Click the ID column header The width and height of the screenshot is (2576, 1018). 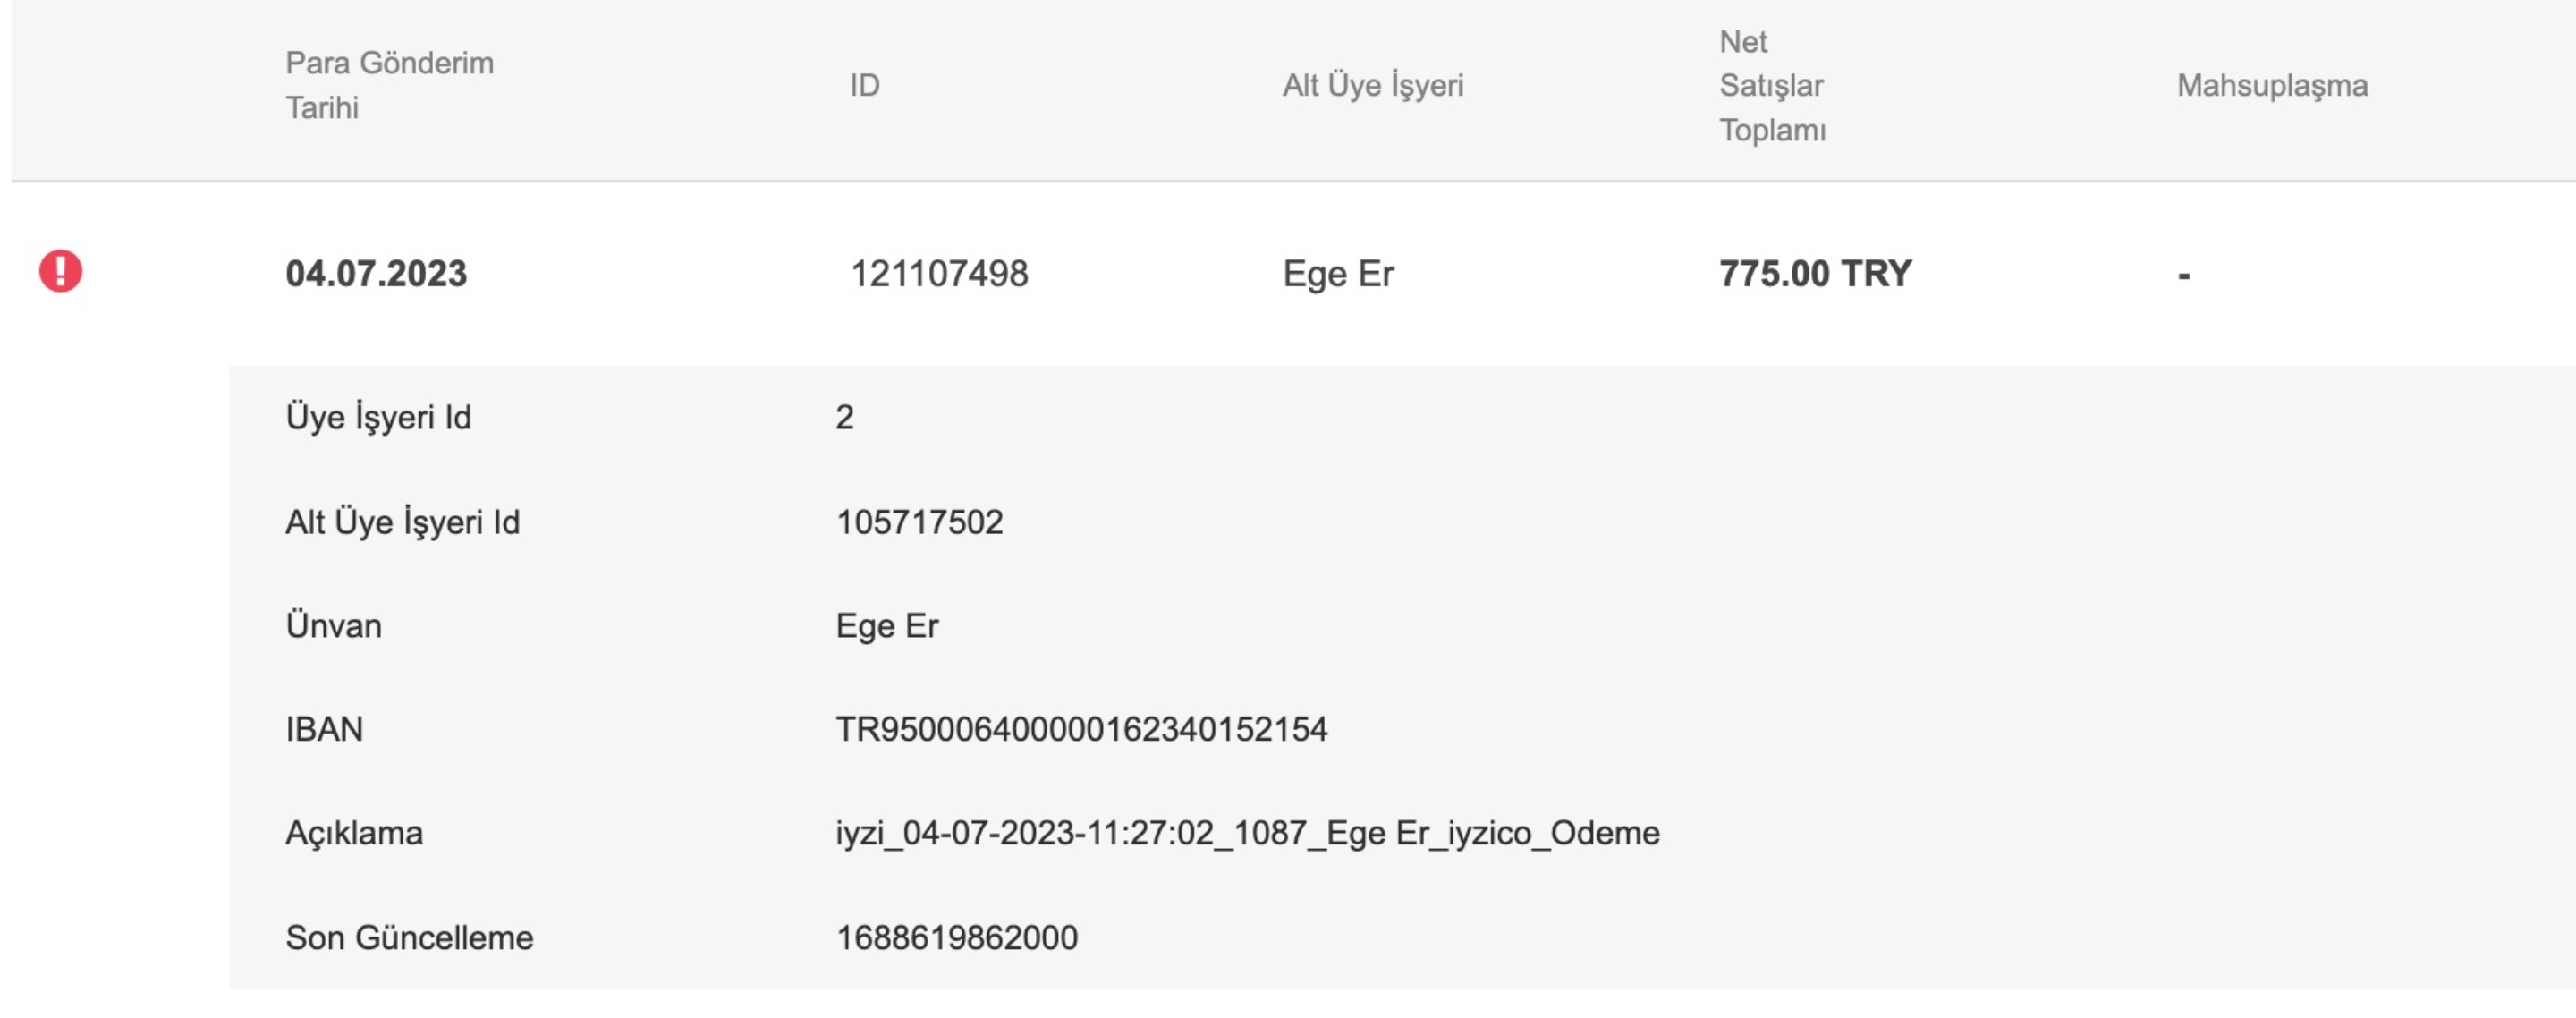865,85
